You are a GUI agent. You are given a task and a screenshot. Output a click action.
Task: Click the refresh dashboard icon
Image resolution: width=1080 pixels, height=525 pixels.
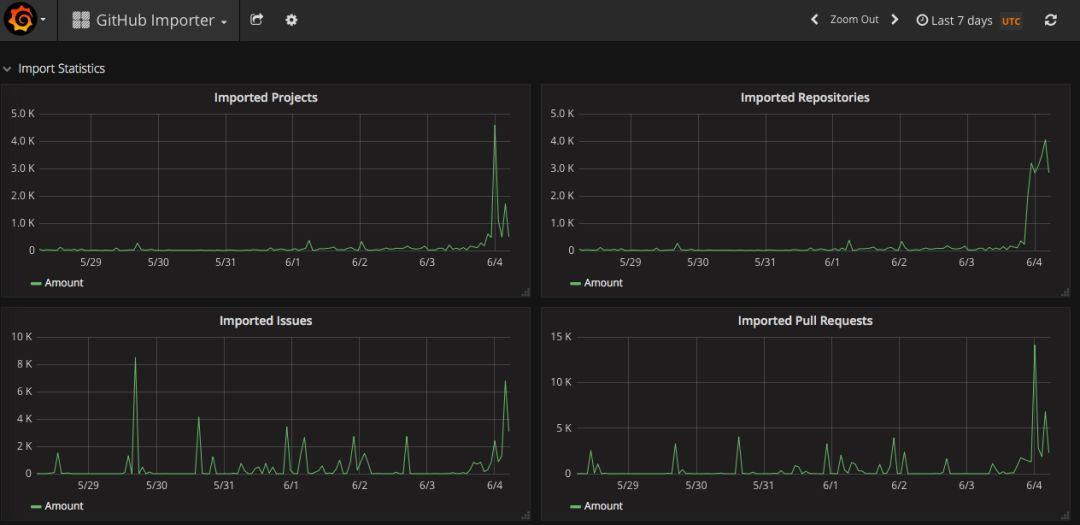click(1050, 20)
